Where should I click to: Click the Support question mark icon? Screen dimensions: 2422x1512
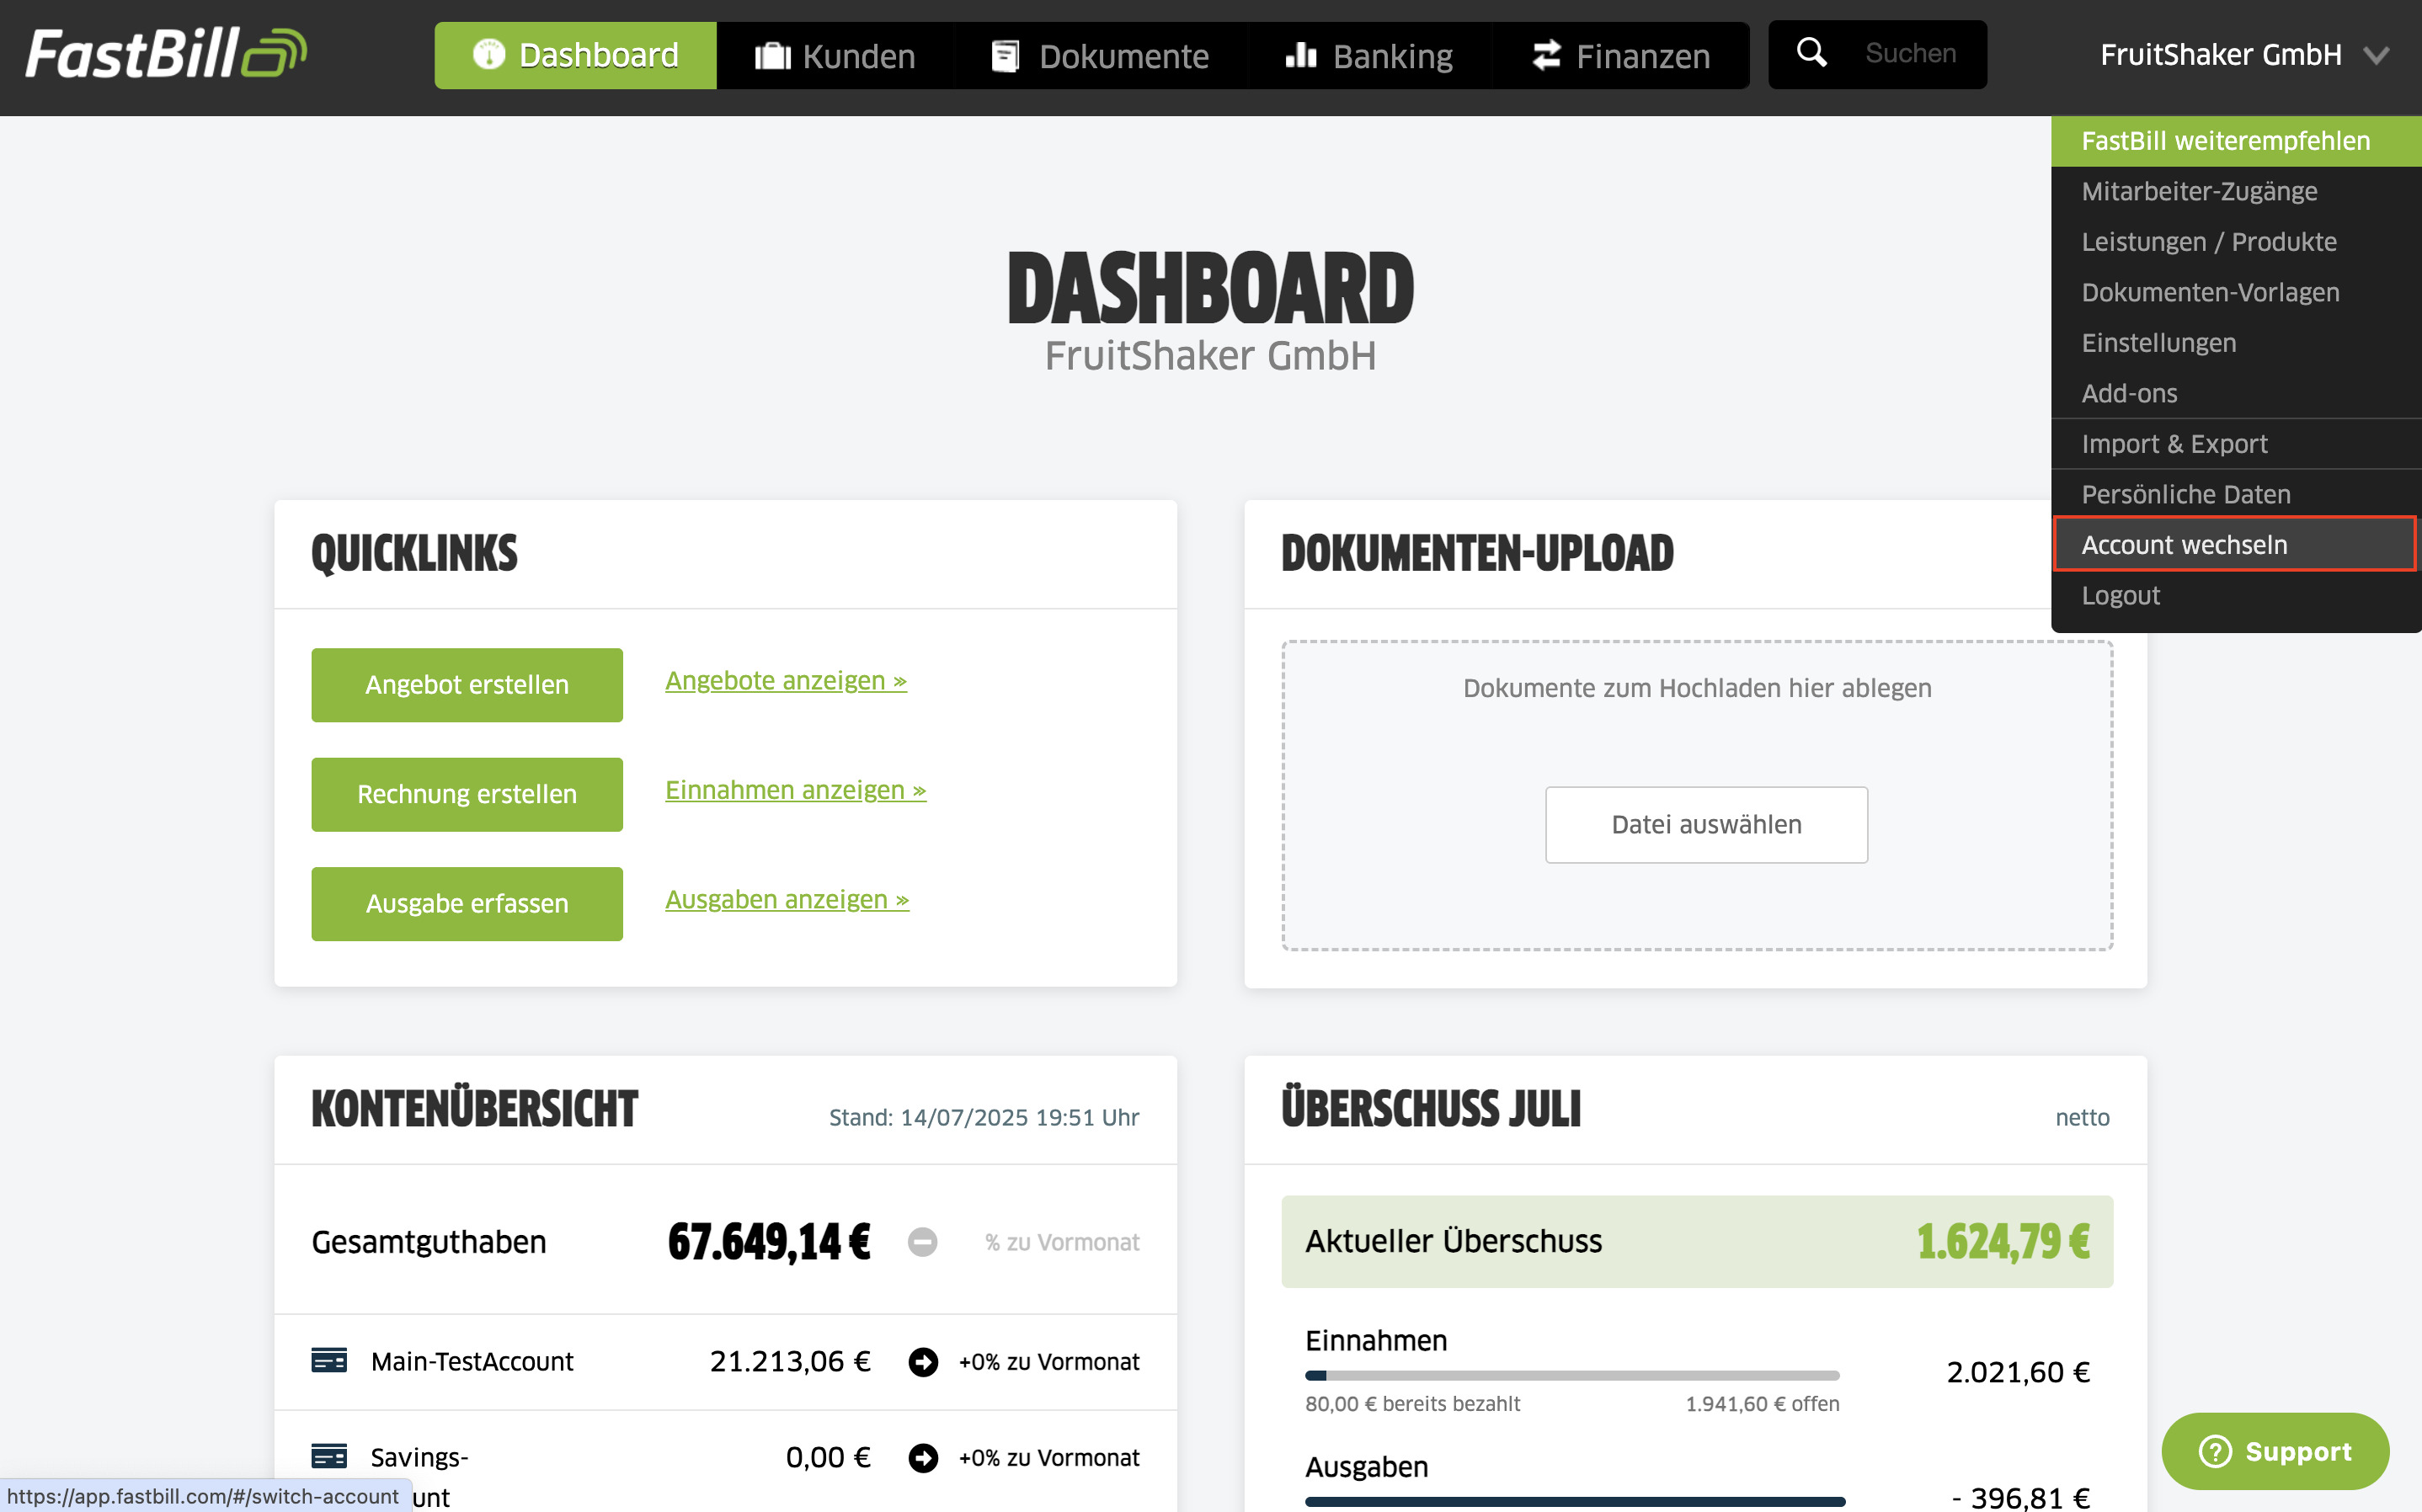pyautogui.click(x=2215, y=1451)
